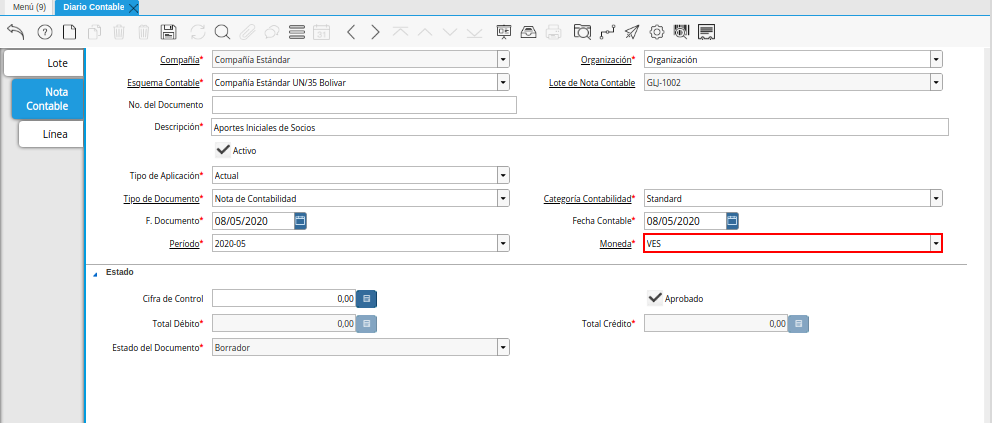Image resolution: width=992 pixels, height=423 pixels.
Task: Open the Lote side tab
Action: pyautogui.click(x=44, y=63)
